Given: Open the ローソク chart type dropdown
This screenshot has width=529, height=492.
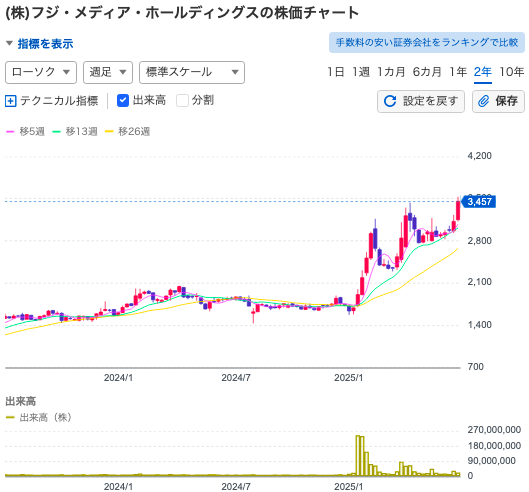Looking at the screenshot, I should point(41,72).
